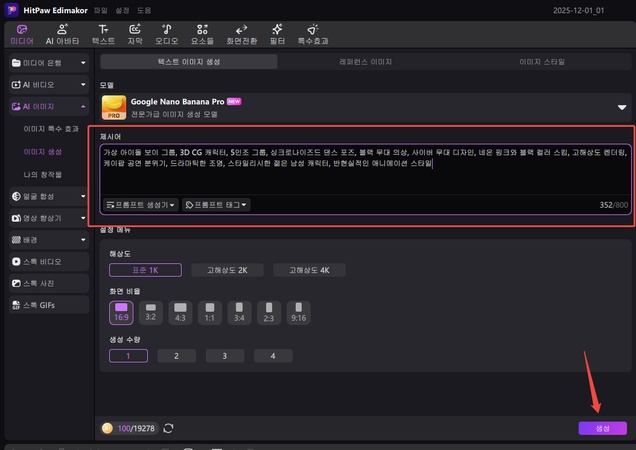The width and height of the screenshot is (636, 450).
Task: Set generation quantity to 4
Action: click(273, 356)
